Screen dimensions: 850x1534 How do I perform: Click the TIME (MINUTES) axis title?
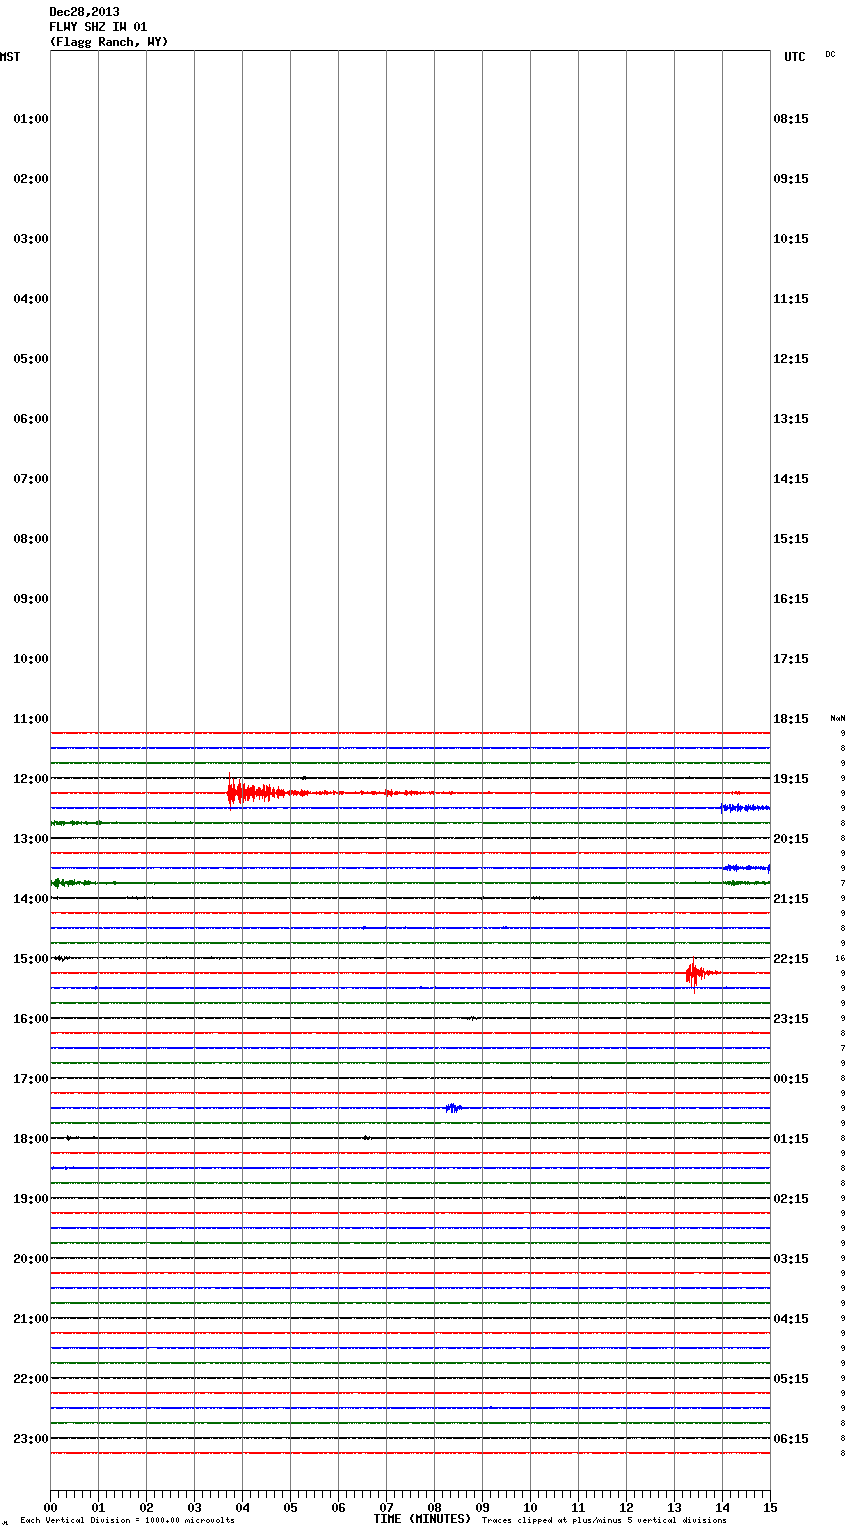(422, 1519)
